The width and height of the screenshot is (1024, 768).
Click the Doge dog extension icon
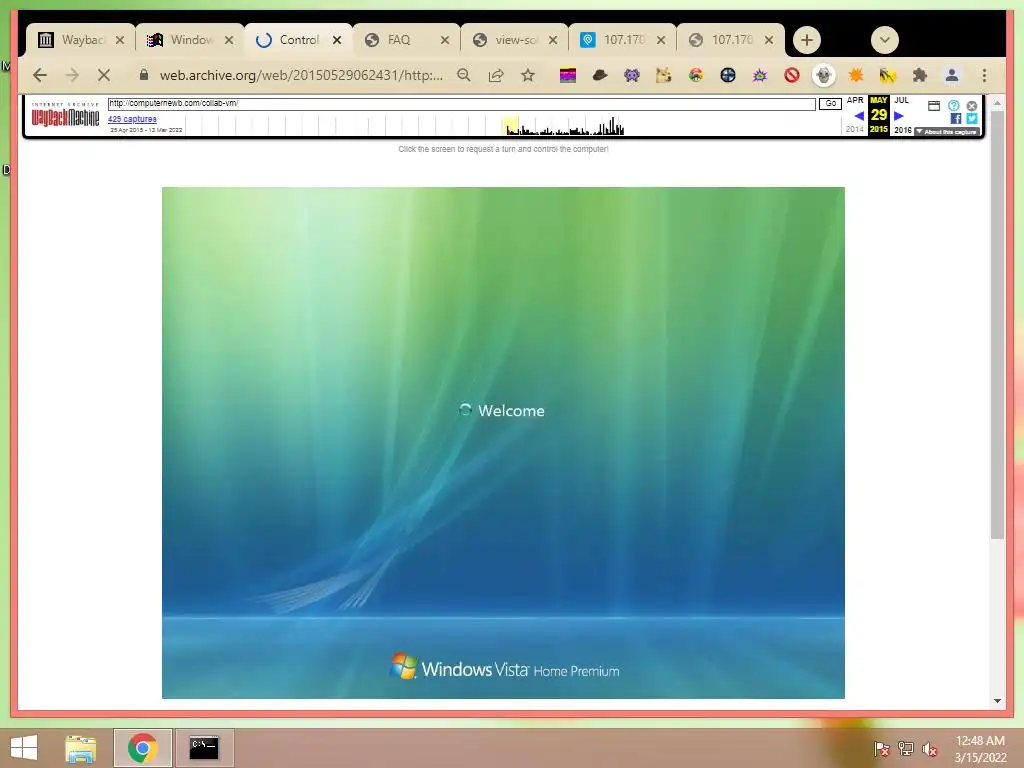click(664, 76)
